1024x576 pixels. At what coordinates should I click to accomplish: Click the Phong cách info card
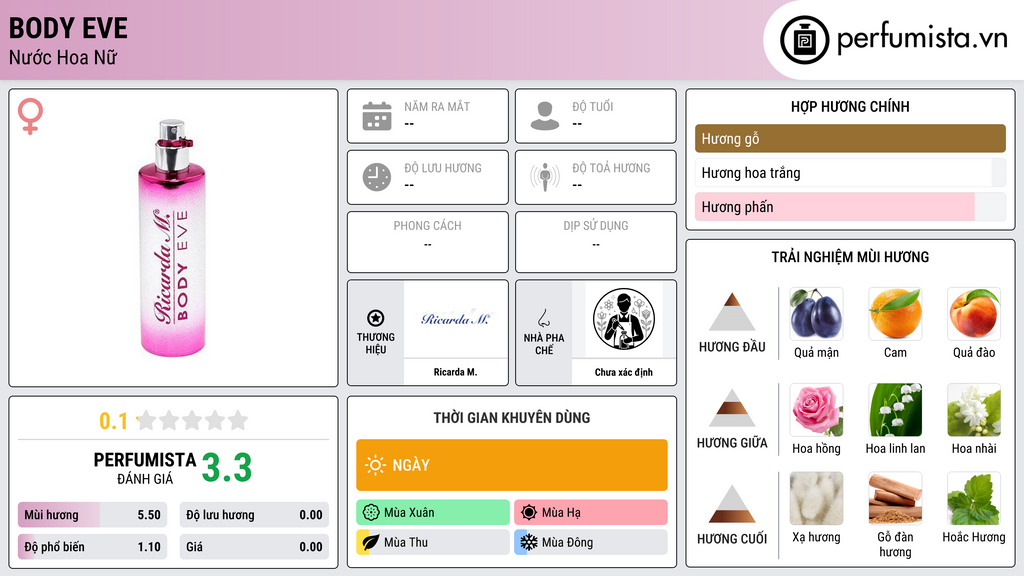point(428,242)
